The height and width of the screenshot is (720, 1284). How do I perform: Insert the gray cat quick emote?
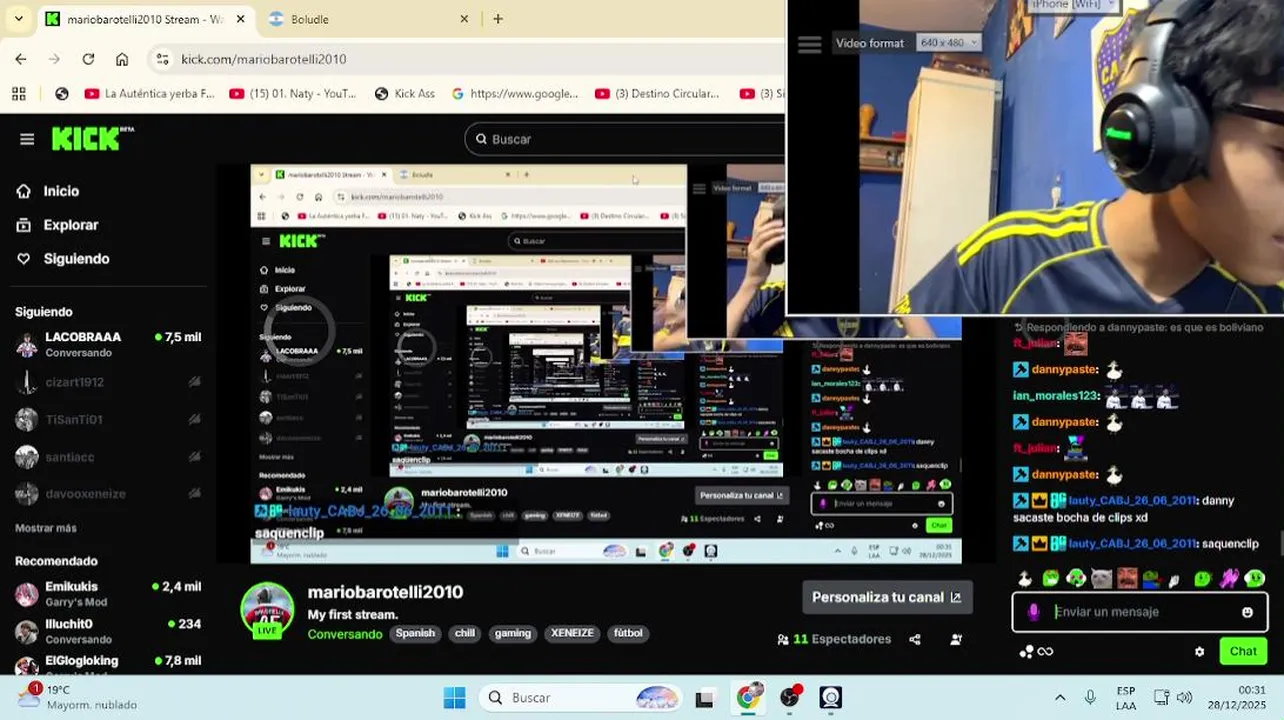(x=1101, y=579)
